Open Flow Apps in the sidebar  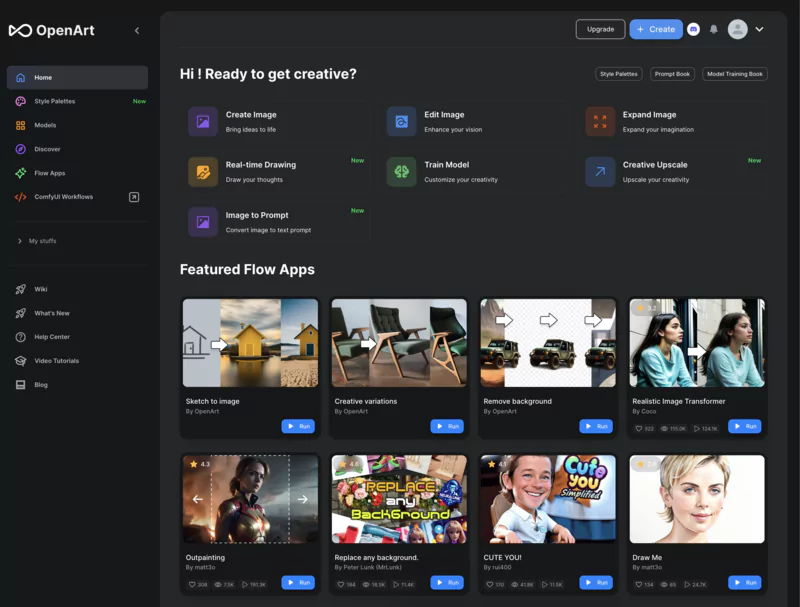click(x=78, y=173)
